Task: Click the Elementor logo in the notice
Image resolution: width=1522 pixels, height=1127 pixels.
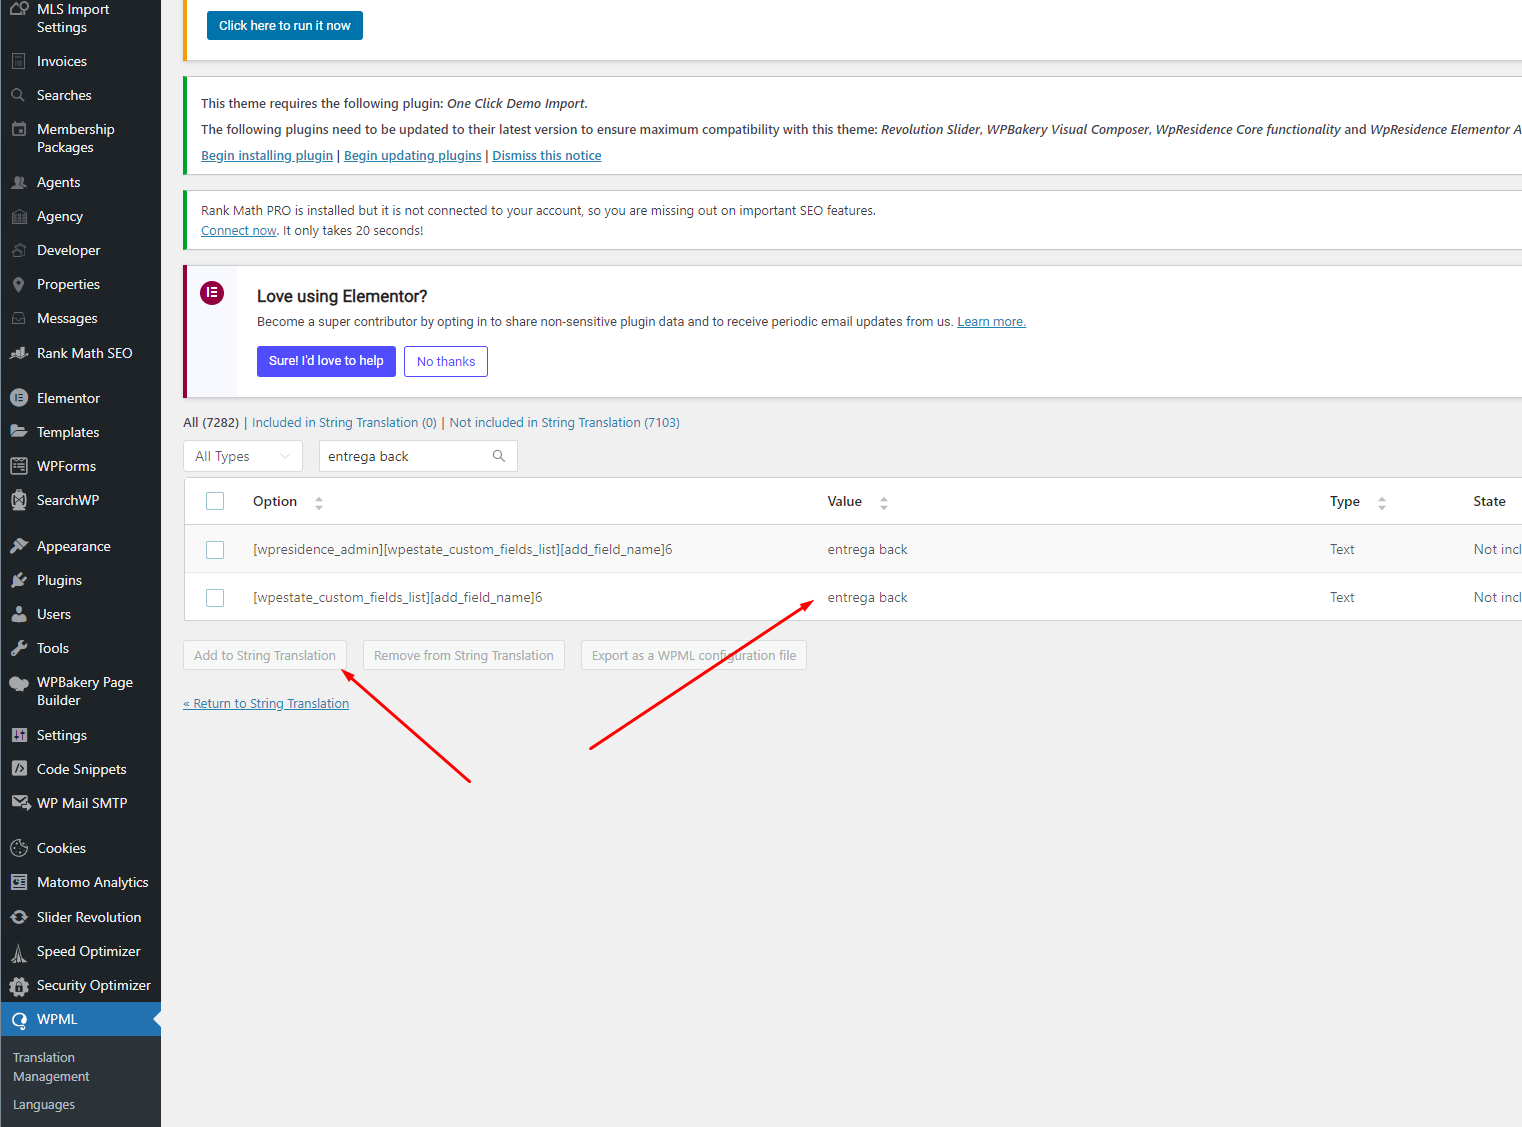Action: [x=212, y=293]
